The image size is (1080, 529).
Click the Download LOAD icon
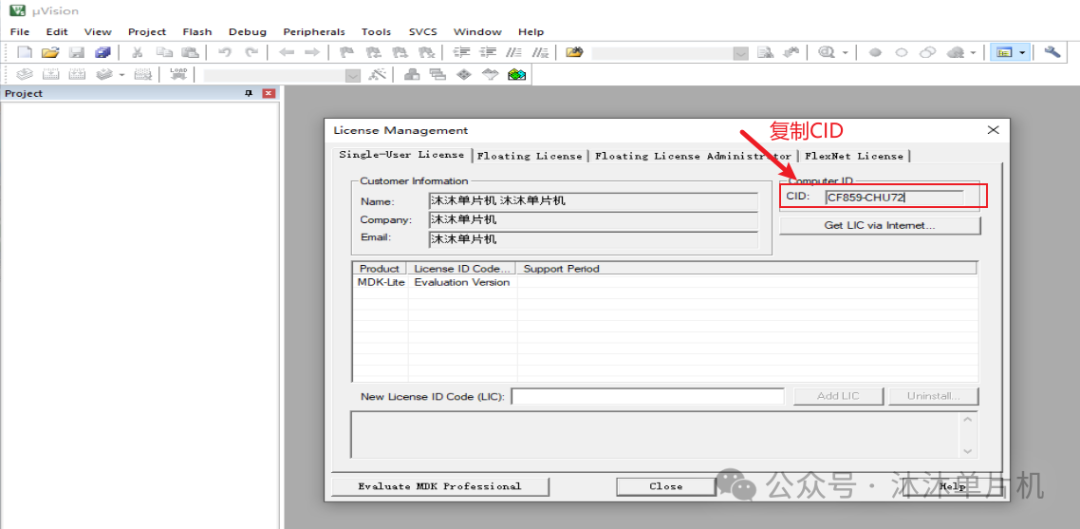178,74
